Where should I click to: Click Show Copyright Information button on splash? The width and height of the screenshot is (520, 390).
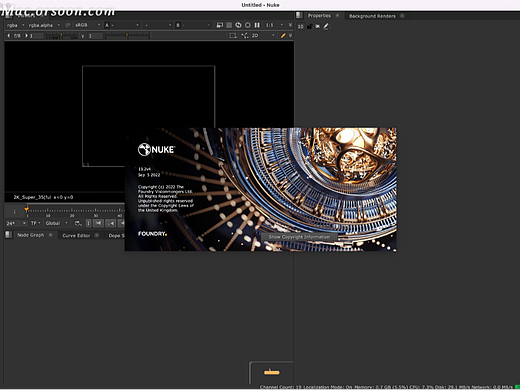tap(299, 237)
